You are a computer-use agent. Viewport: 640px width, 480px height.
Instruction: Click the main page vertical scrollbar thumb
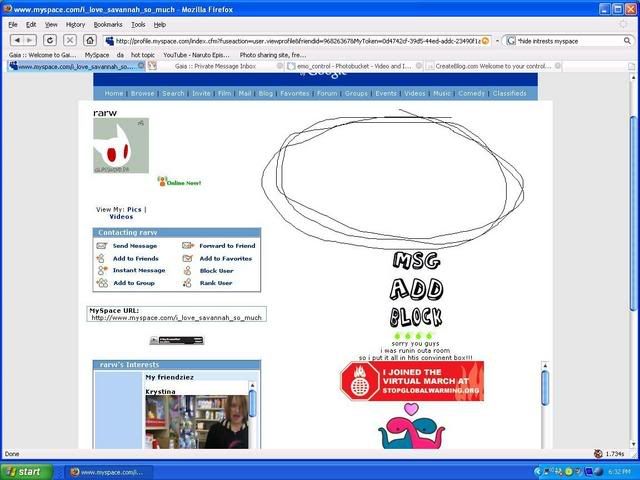click(x=633, y=212)
